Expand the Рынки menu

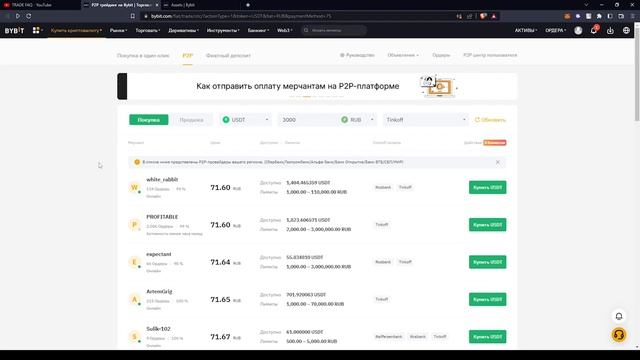pyautogui.click(x=118, y=30)
